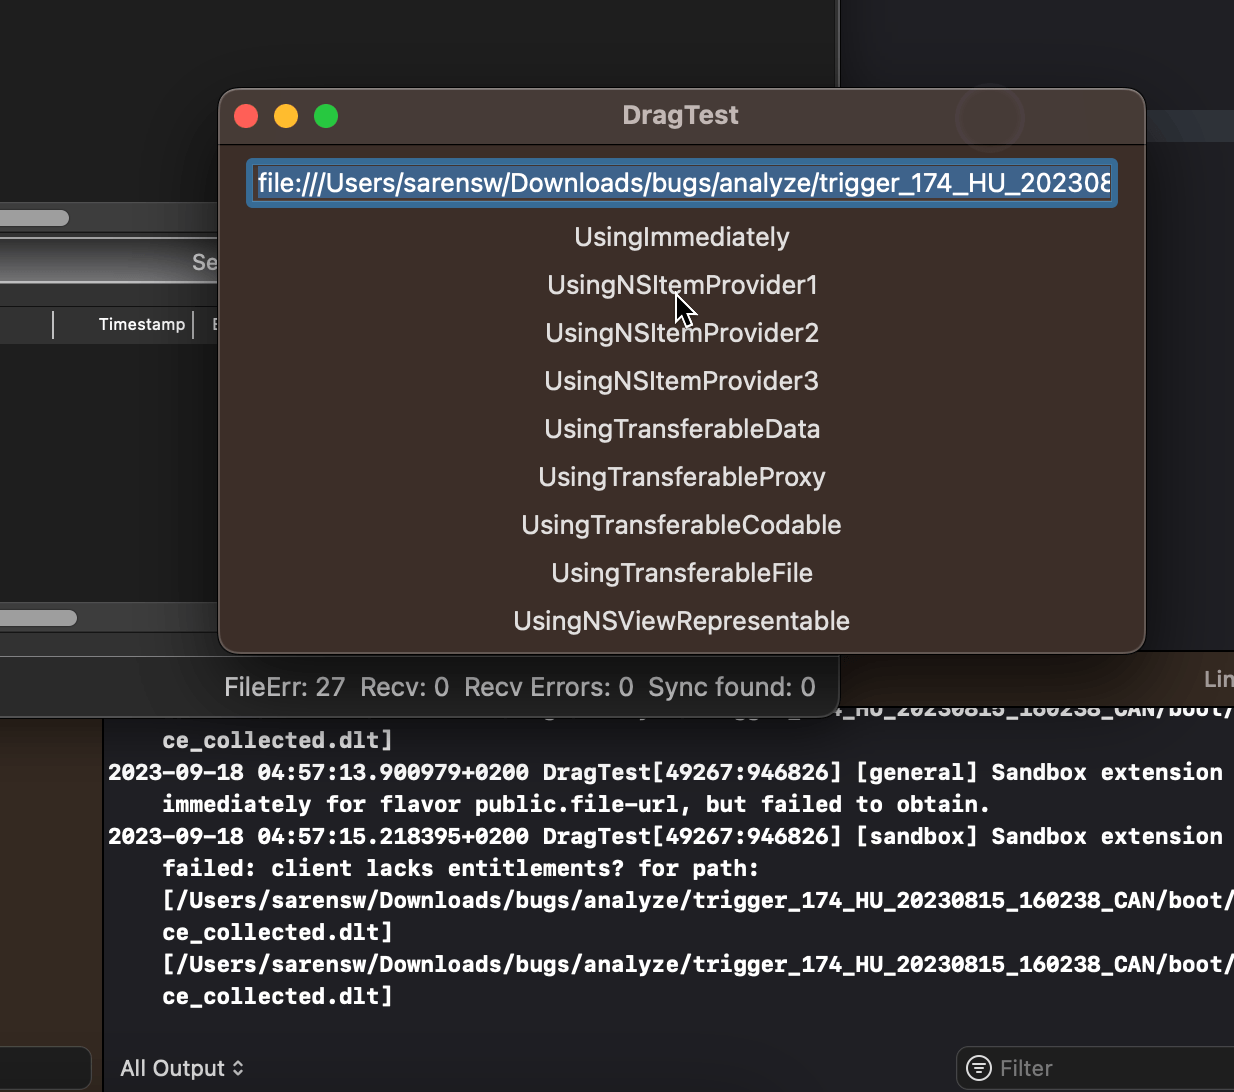Select the UsingNSViewRepresentable item
Viewport: 1234px width, 1092px height.
[x=681, y=621]
